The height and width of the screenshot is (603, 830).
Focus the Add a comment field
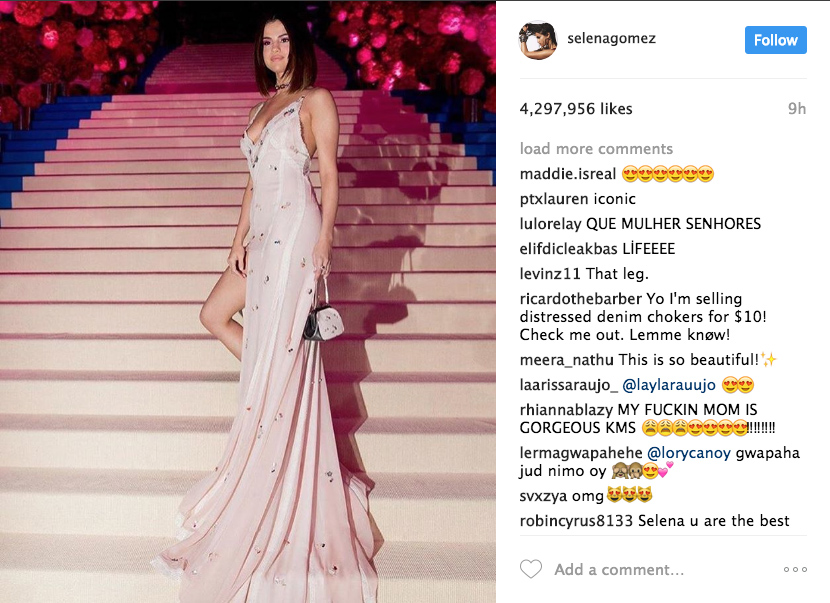point(619,570)
